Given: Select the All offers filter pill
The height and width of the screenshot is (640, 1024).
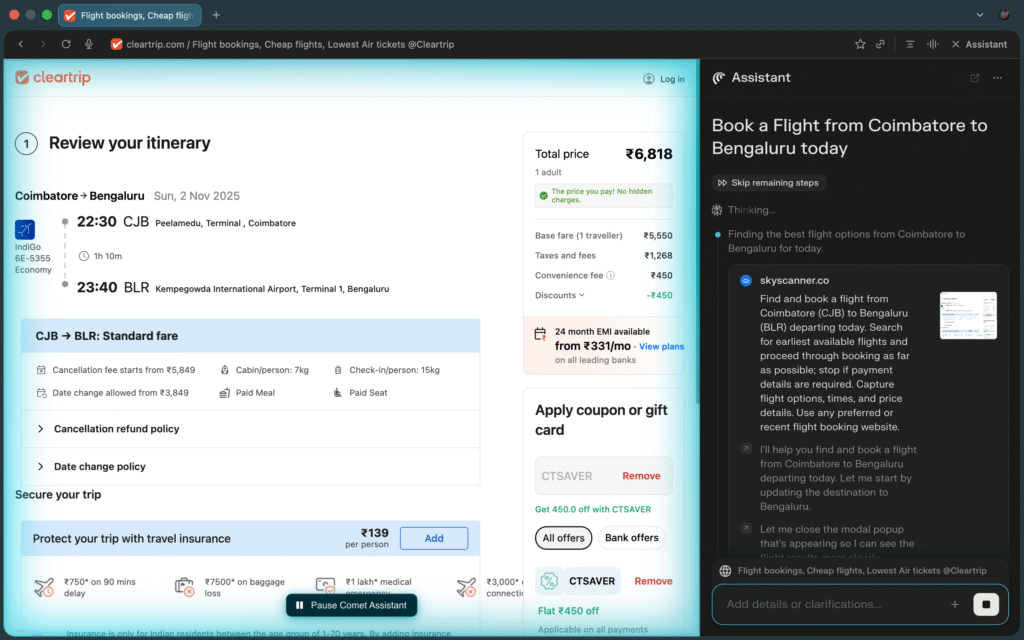Looking at the screenshot, I should point(563,538).
